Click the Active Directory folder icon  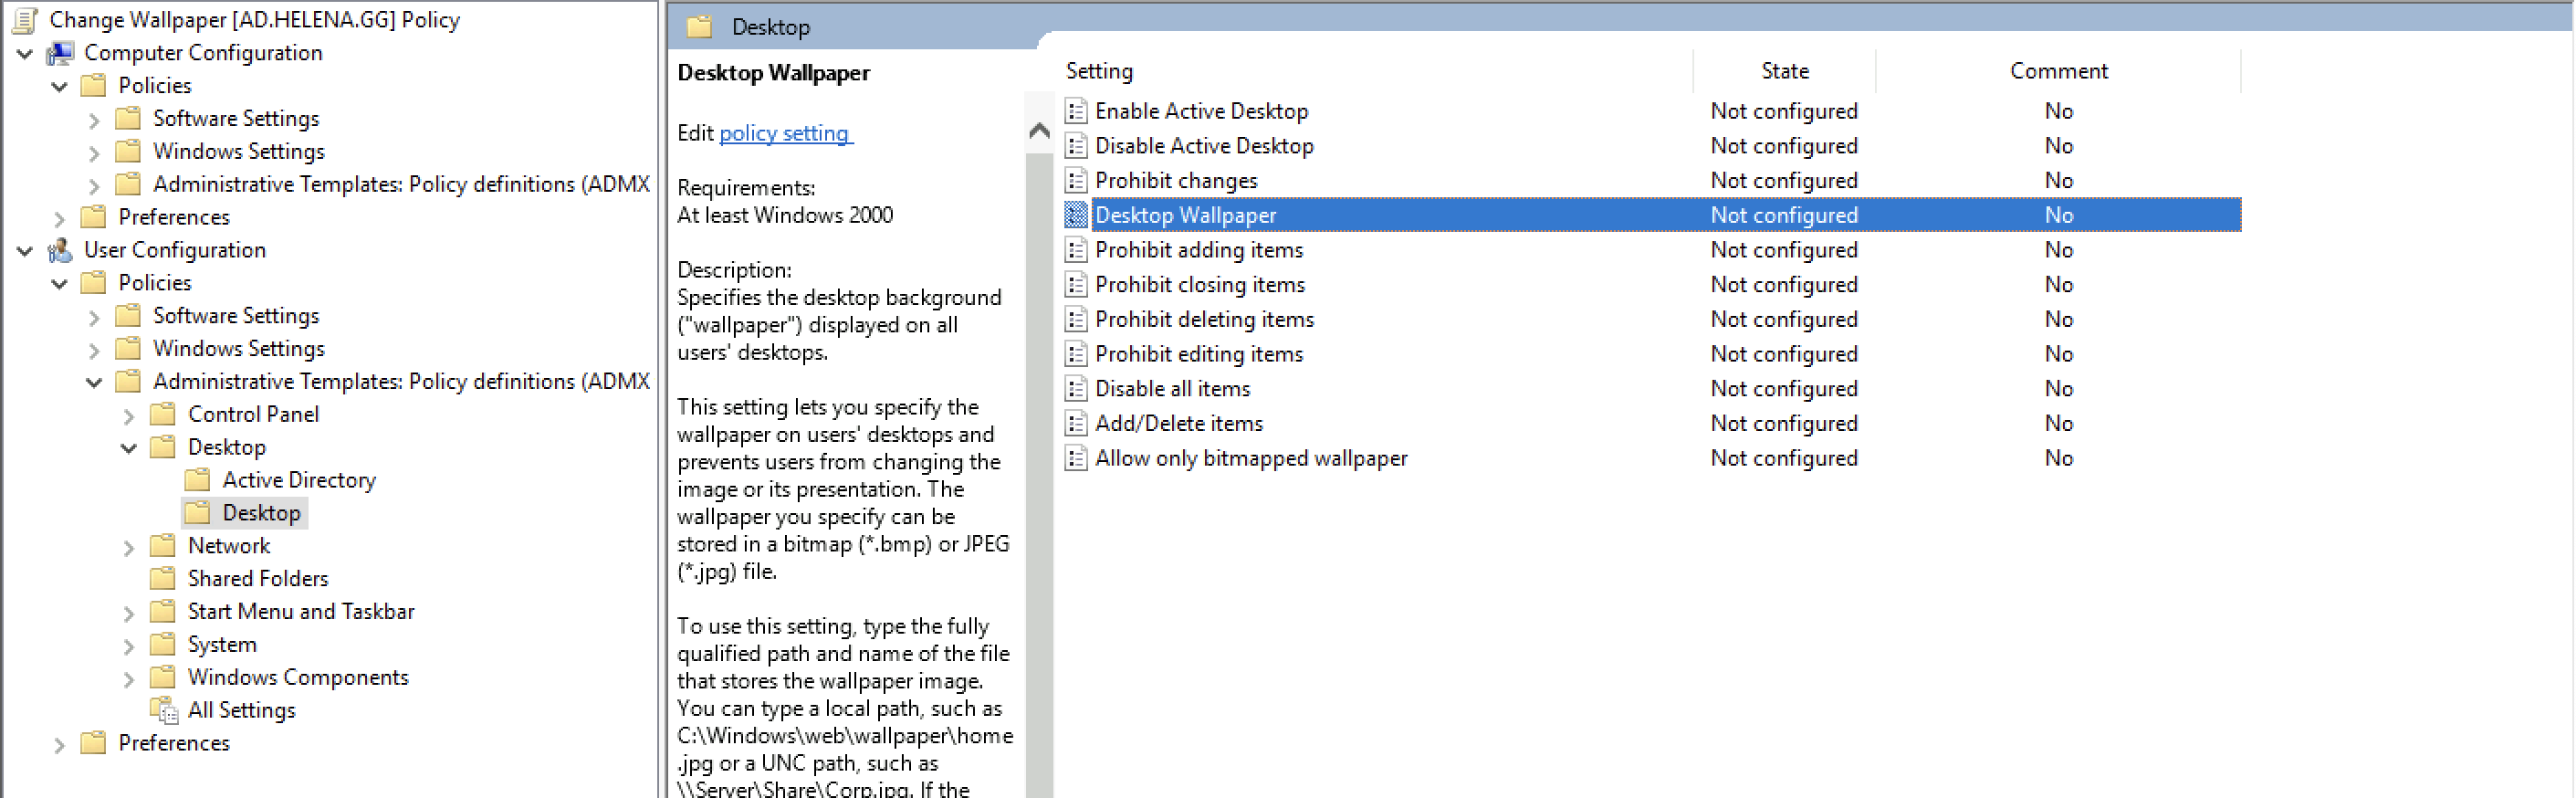(198, 480)
